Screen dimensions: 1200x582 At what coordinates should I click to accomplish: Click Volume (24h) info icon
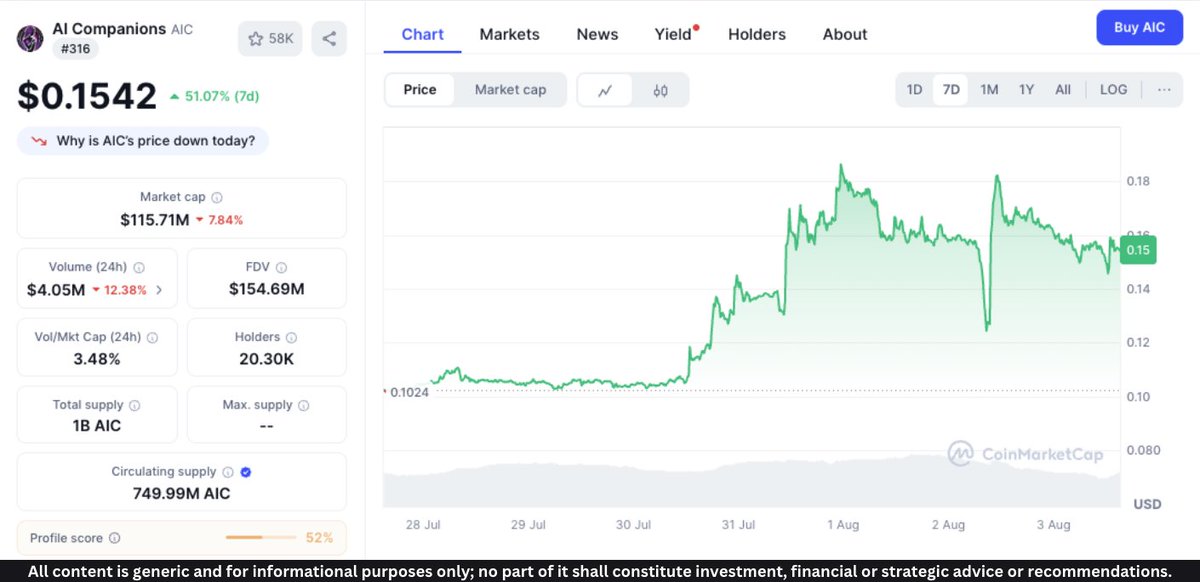139,268
